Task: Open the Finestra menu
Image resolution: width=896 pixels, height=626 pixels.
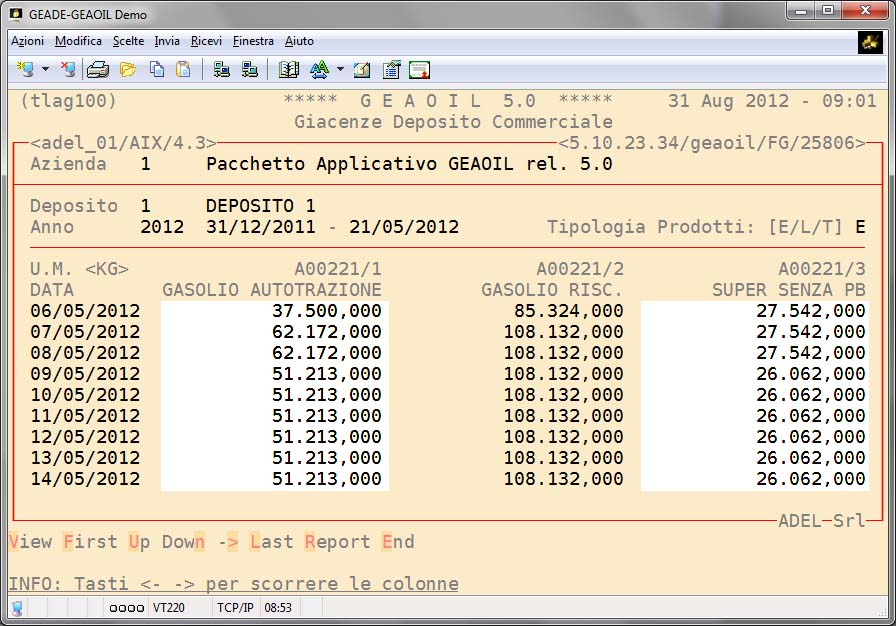Action: [253, 41]
